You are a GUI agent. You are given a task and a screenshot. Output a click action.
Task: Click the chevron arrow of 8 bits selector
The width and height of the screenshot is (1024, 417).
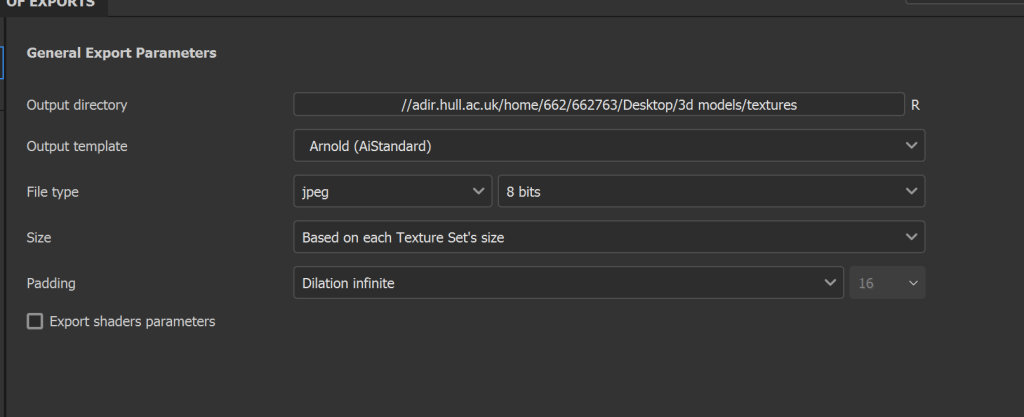click(912, 191)
